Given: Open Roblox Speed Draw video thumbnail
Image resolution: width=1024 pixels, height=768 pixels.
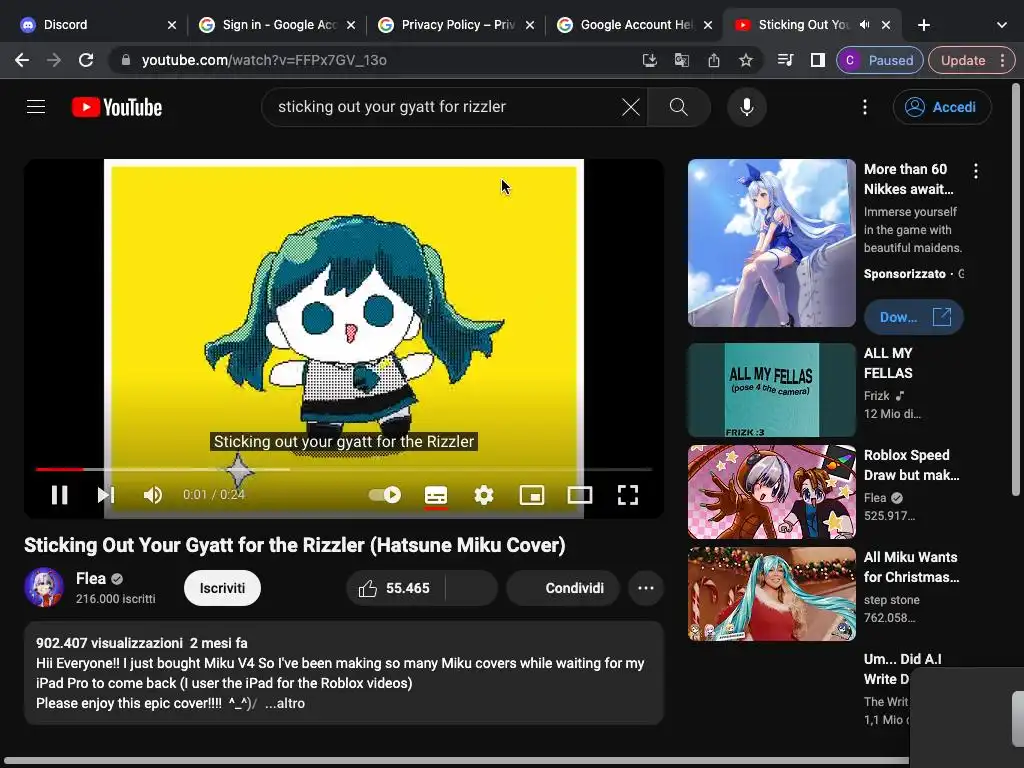Looking at the screenshot, I should (771, 492).
